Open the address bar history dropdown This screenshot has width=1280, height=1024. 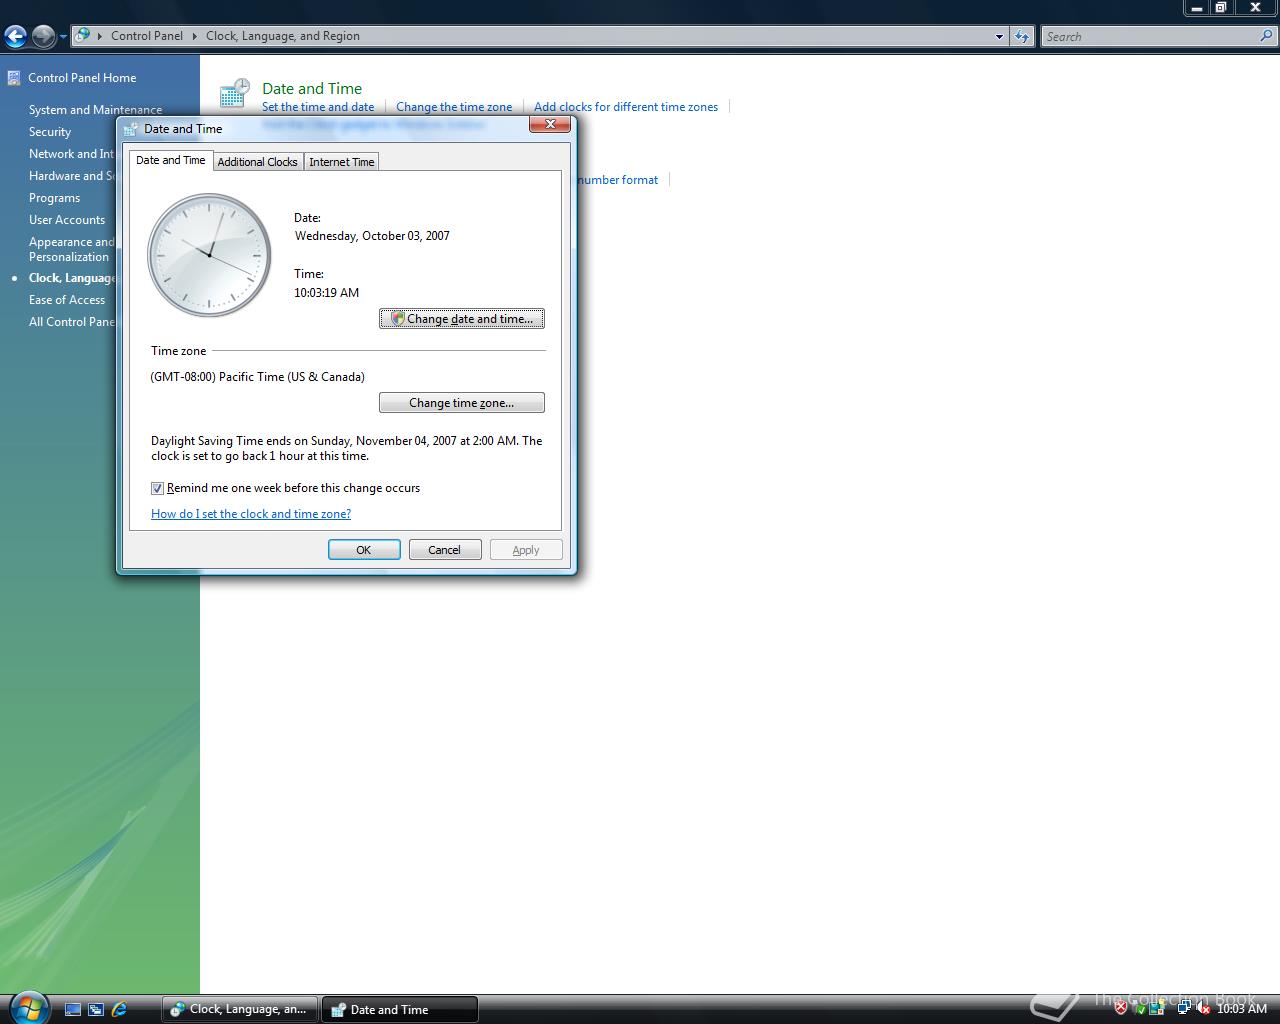(999, 37)
